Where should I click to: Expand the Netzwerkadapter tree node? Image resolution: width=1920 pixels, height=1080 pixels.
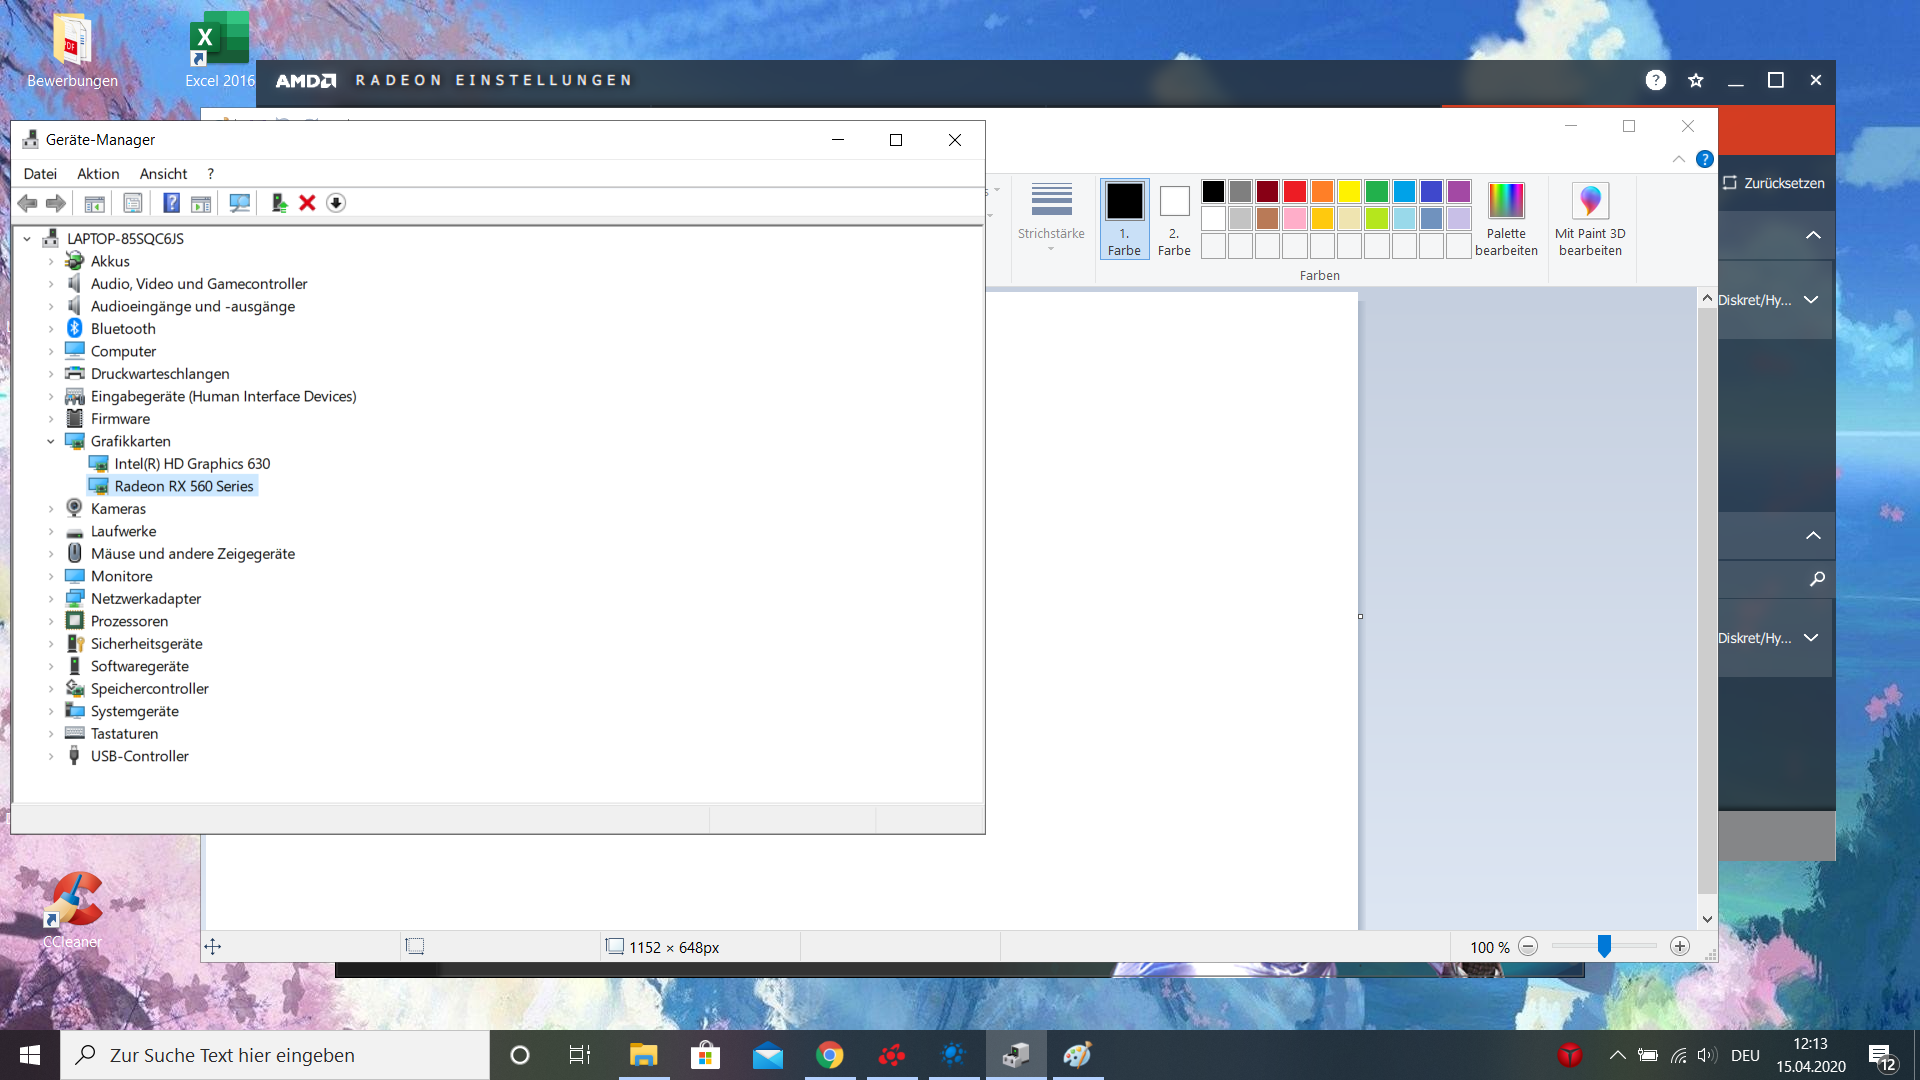click(51, 599)
